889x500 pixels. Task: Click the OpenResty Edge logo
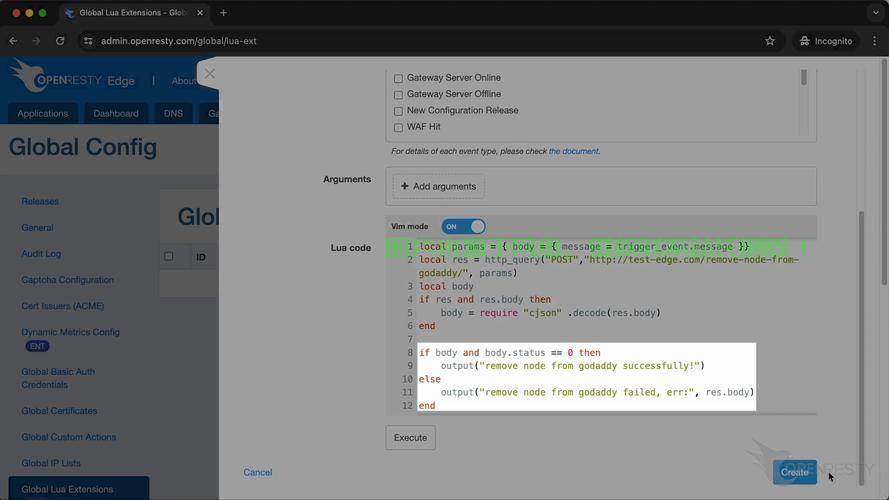(73, 77)
